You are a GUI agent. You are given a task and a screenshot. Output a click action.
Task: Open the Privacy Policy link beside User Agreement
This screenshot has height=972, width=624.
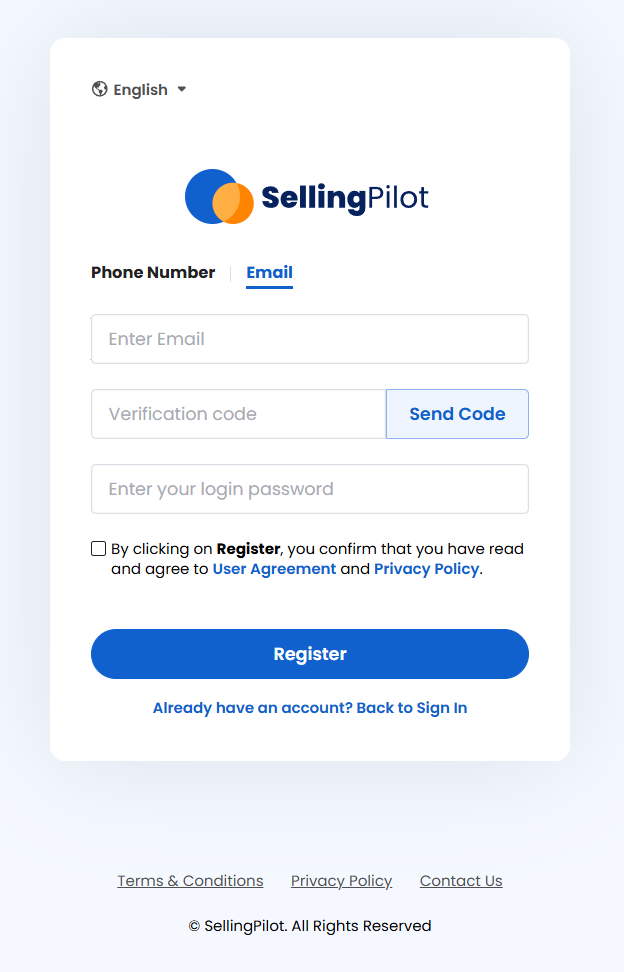pyautogui.click(x=426, y=569)
